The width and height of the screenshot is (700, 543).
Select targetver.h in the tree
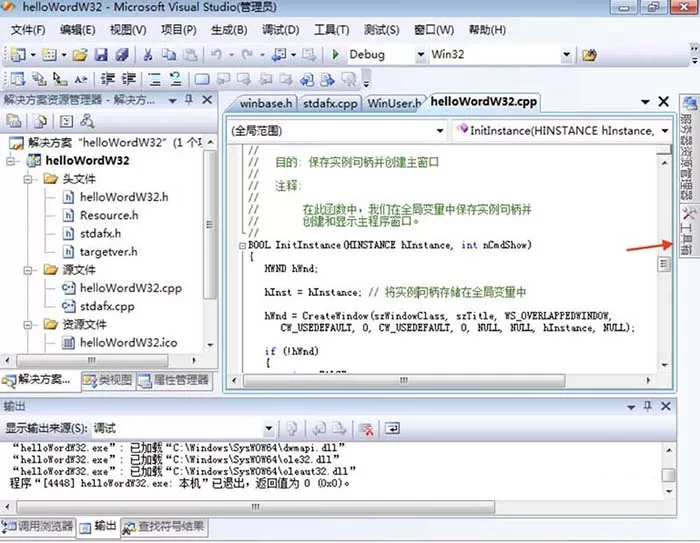108,252
